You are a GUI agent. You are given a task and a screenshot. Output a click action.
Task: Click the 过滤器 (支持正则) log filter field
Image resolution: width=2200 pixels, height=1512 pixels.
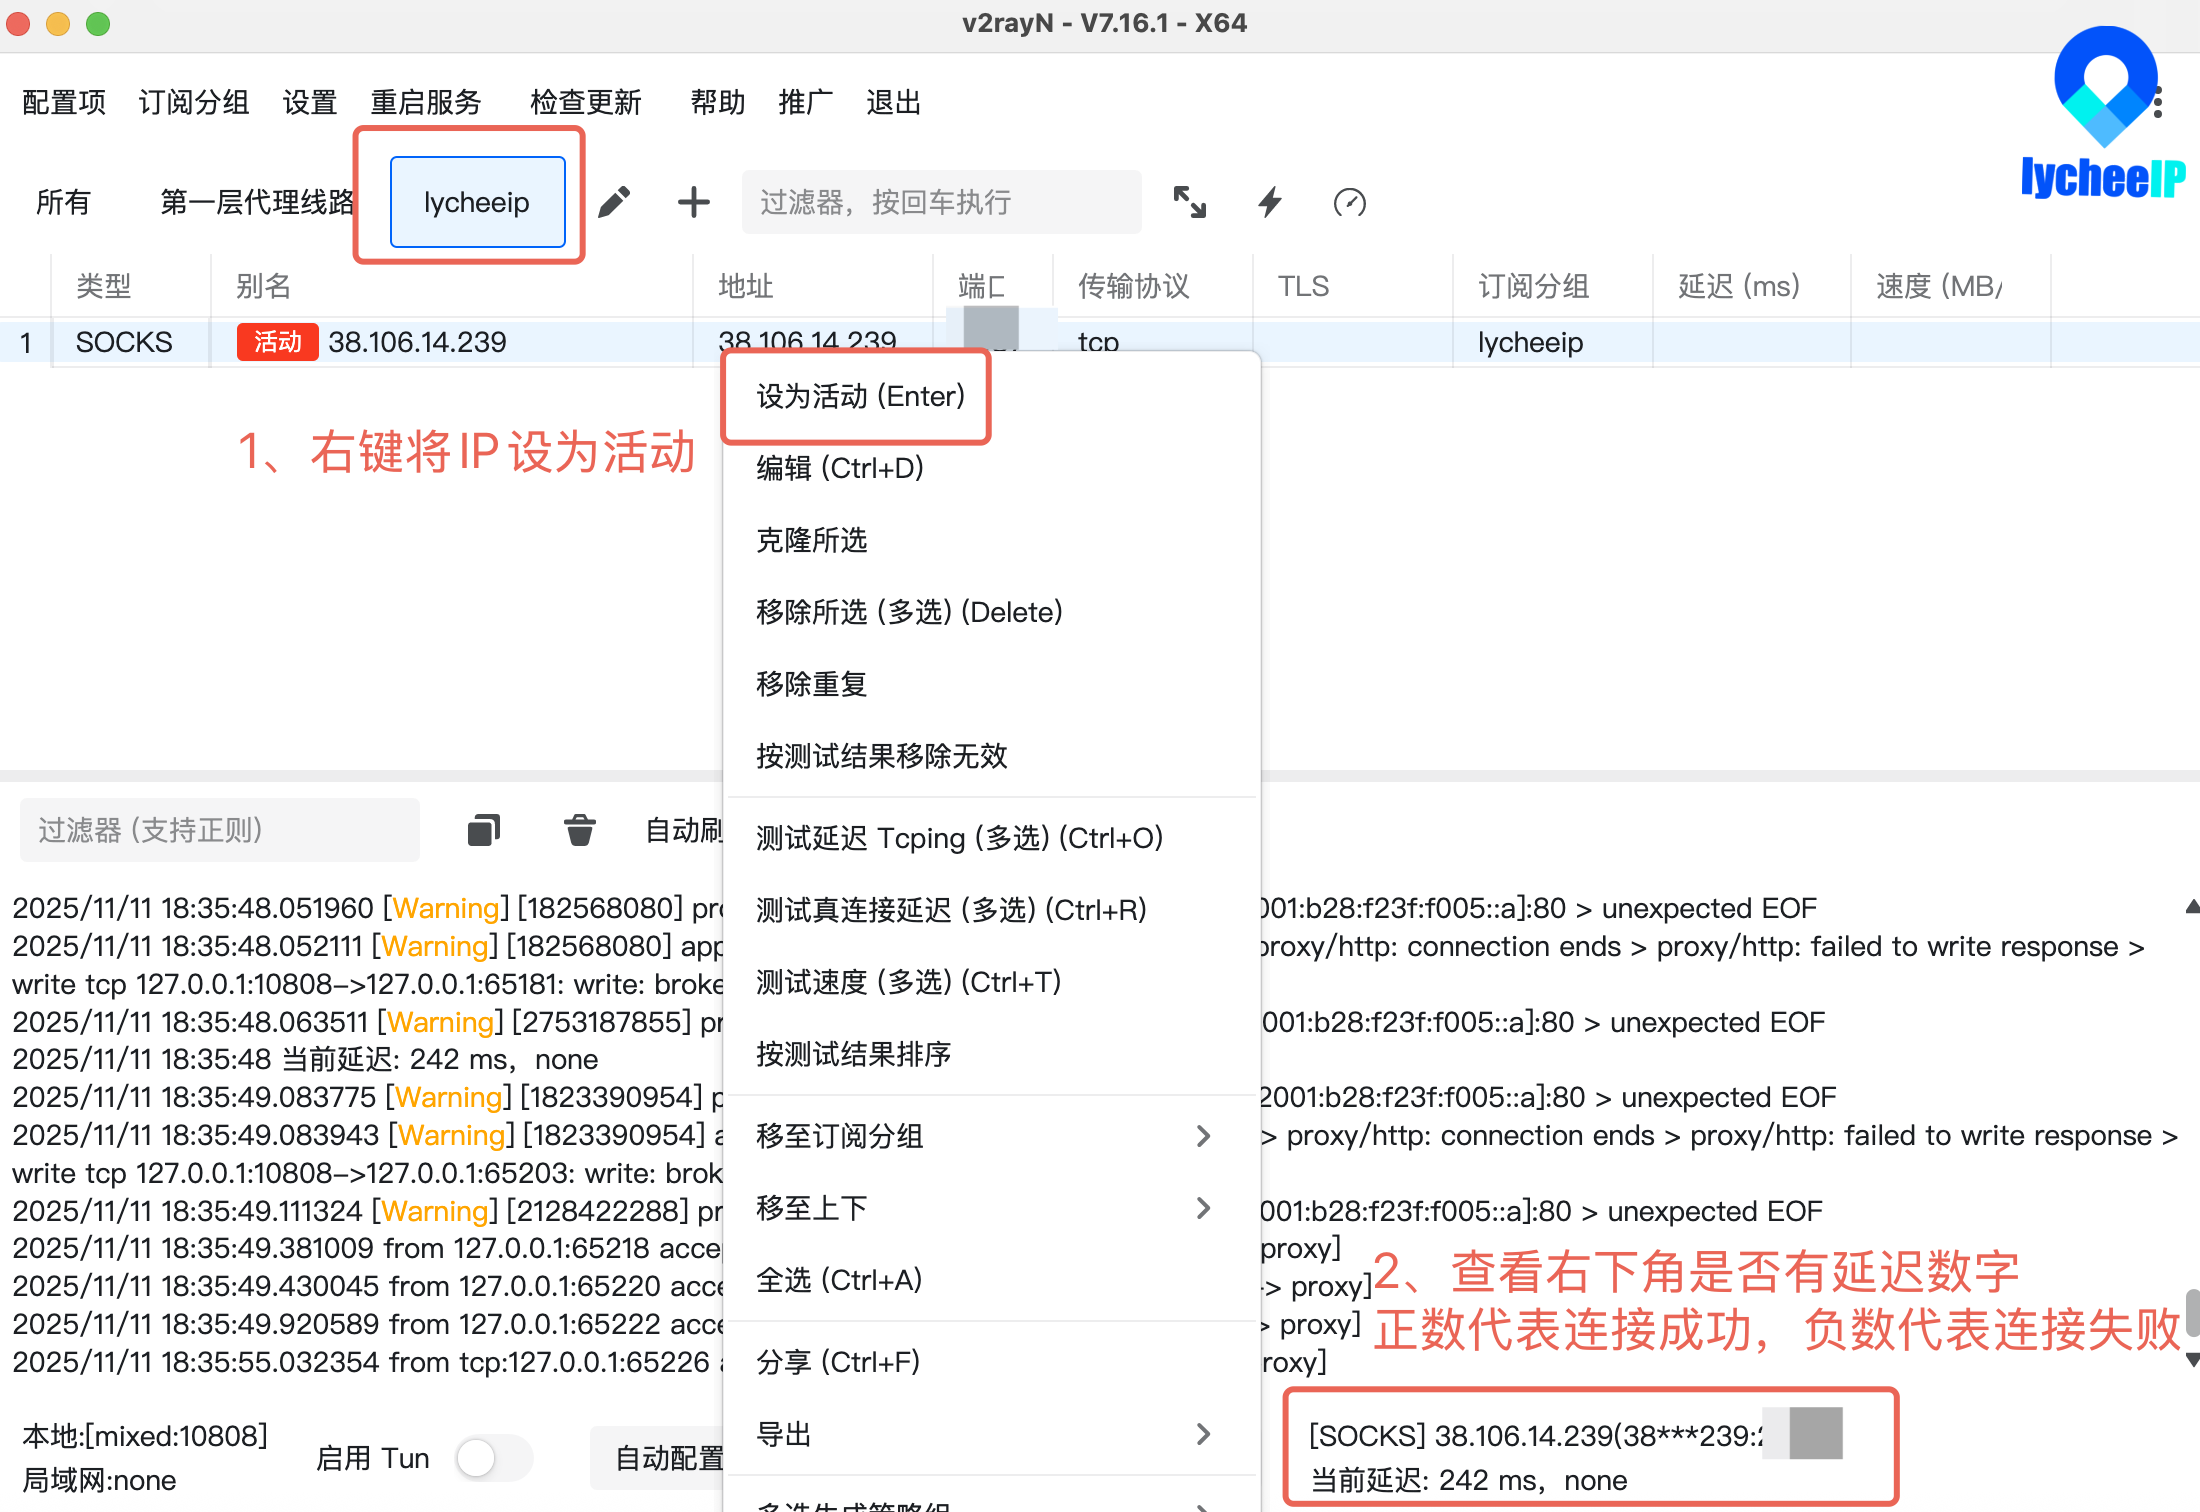point(220,830)
